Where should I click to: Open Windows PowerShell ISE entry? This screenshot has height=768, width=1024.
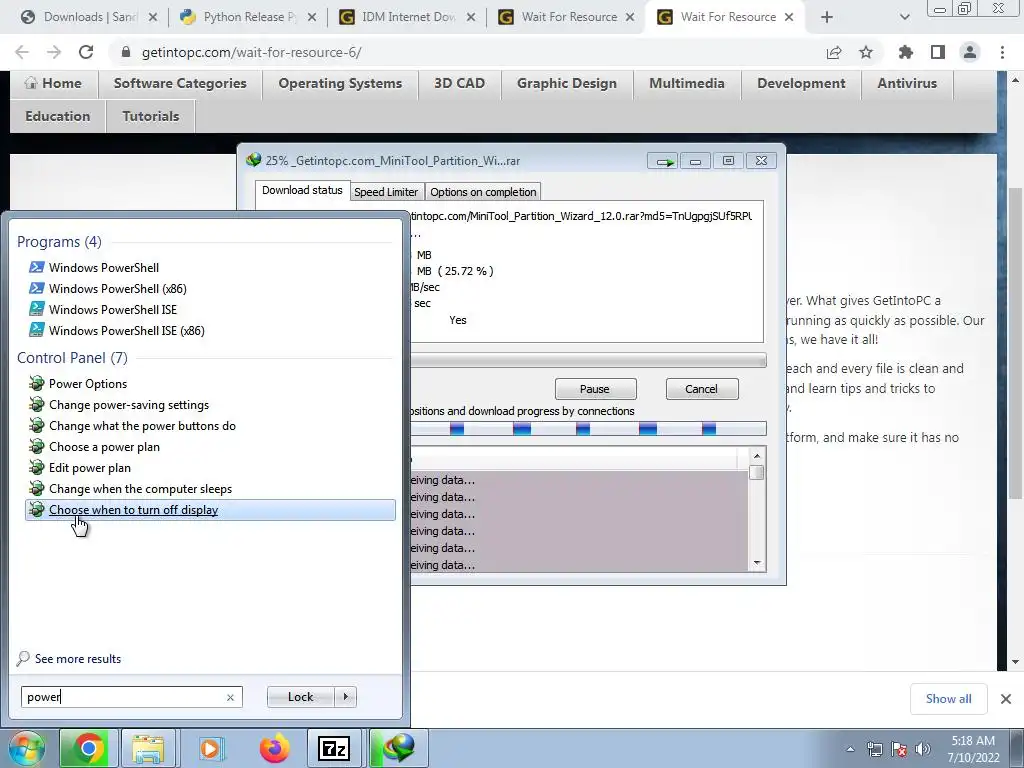112,310
